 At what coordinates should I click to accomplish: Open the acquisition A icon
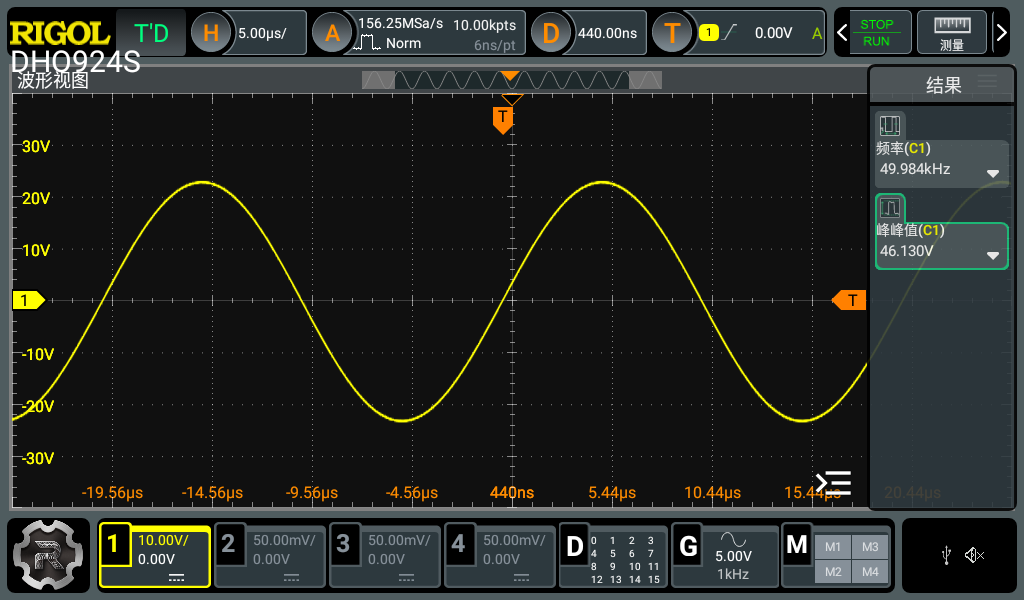pyautogui.click(x=332, y=33)
